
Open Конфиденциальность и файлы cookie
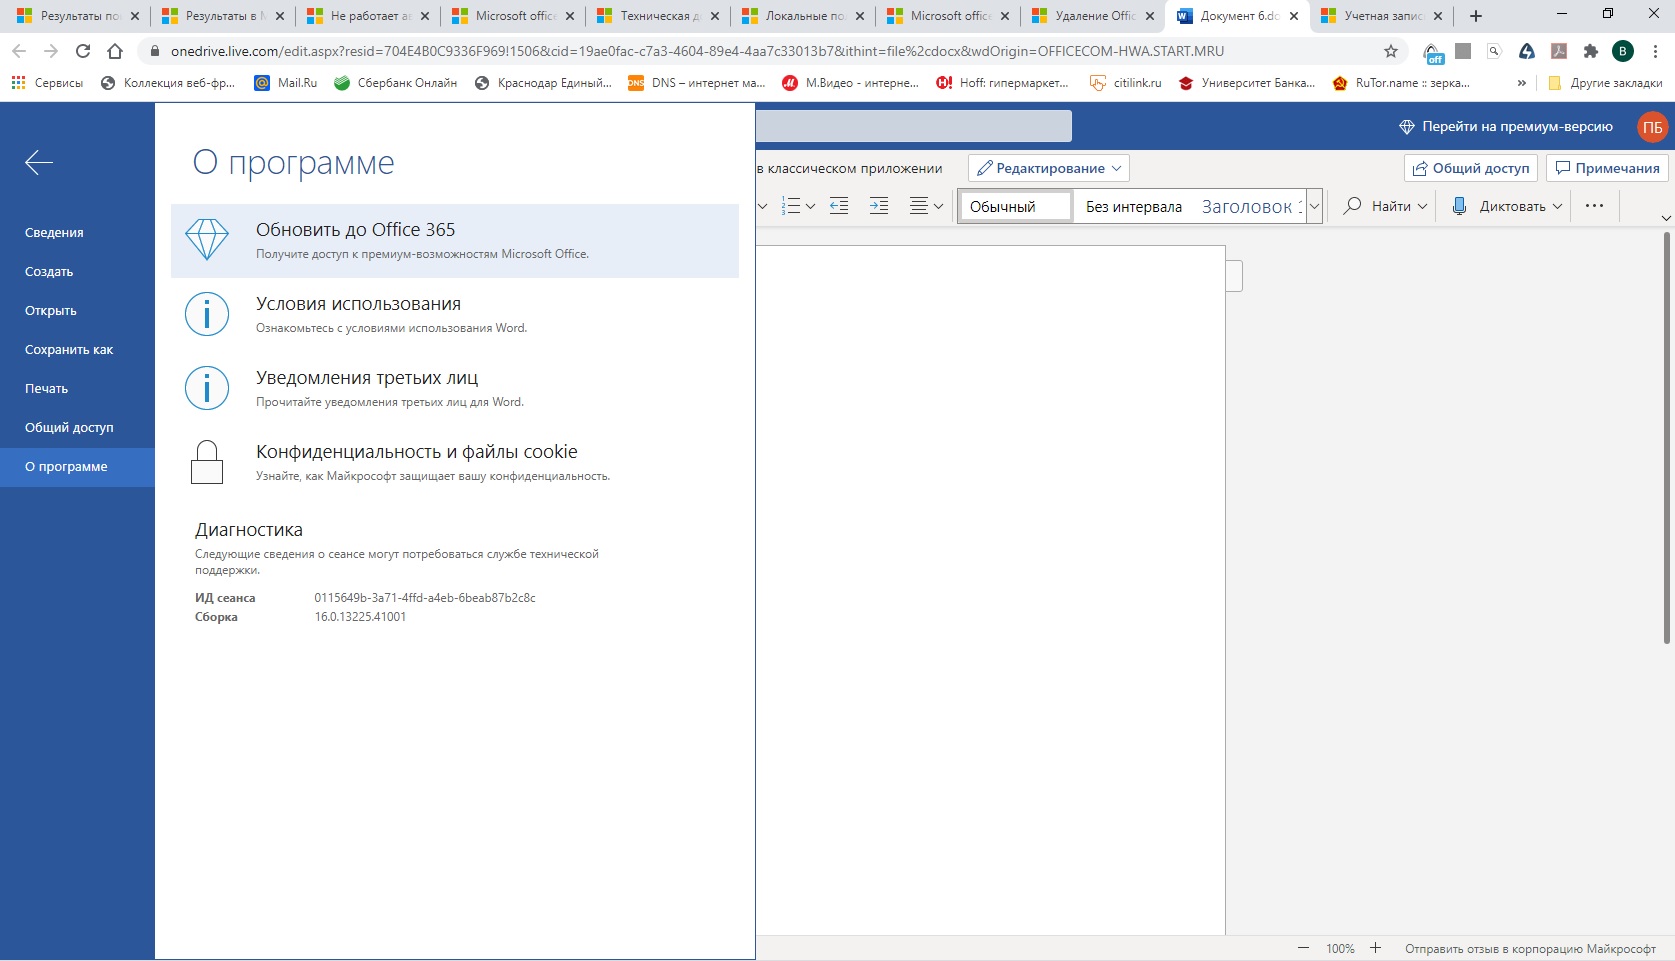[455, 462]
